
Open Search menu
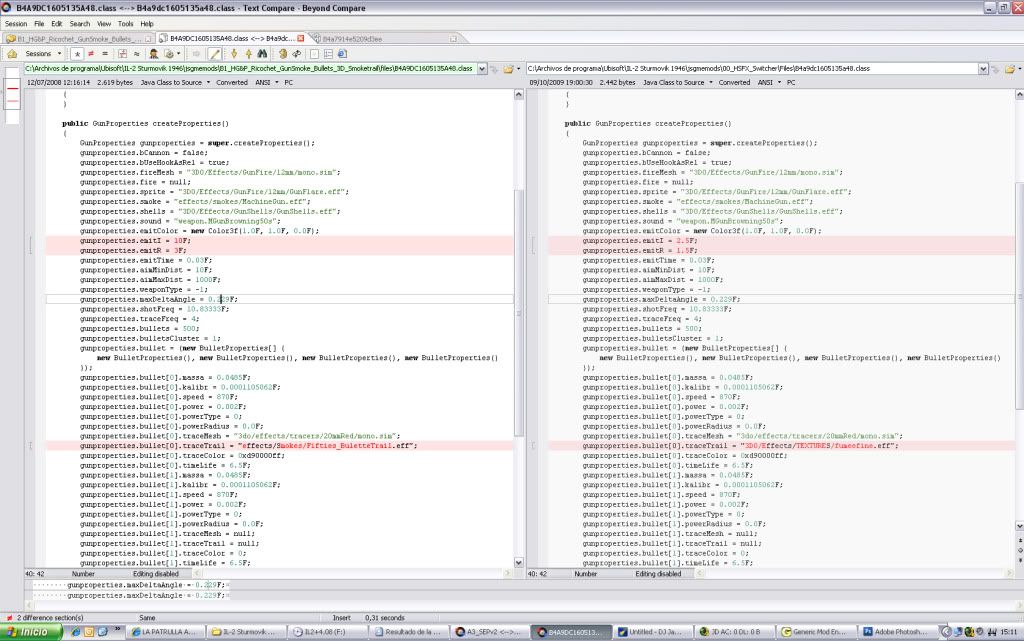point(80,23)
